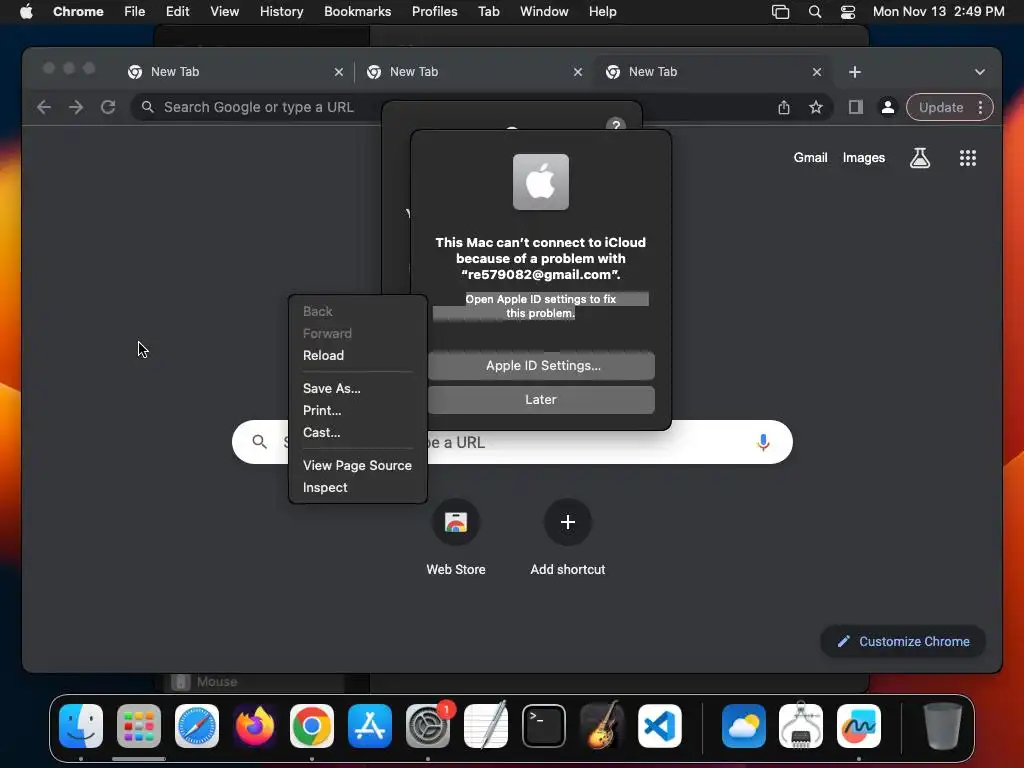Launch Safari from the dock
This screenshot has width=1024, height=768.
197,726
